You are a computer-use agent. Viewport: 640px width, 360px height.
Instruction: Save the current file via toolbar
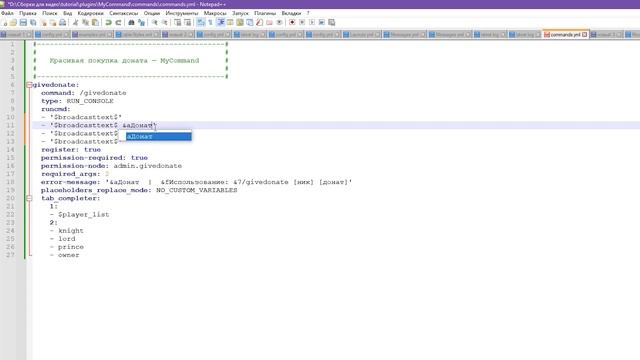23,22
